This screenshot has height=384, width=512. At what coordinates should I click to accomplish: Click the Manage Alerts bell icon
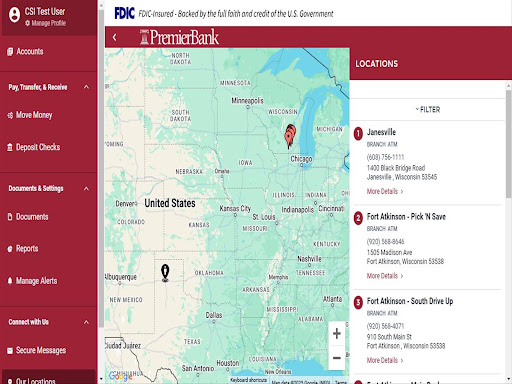(10, 281)
